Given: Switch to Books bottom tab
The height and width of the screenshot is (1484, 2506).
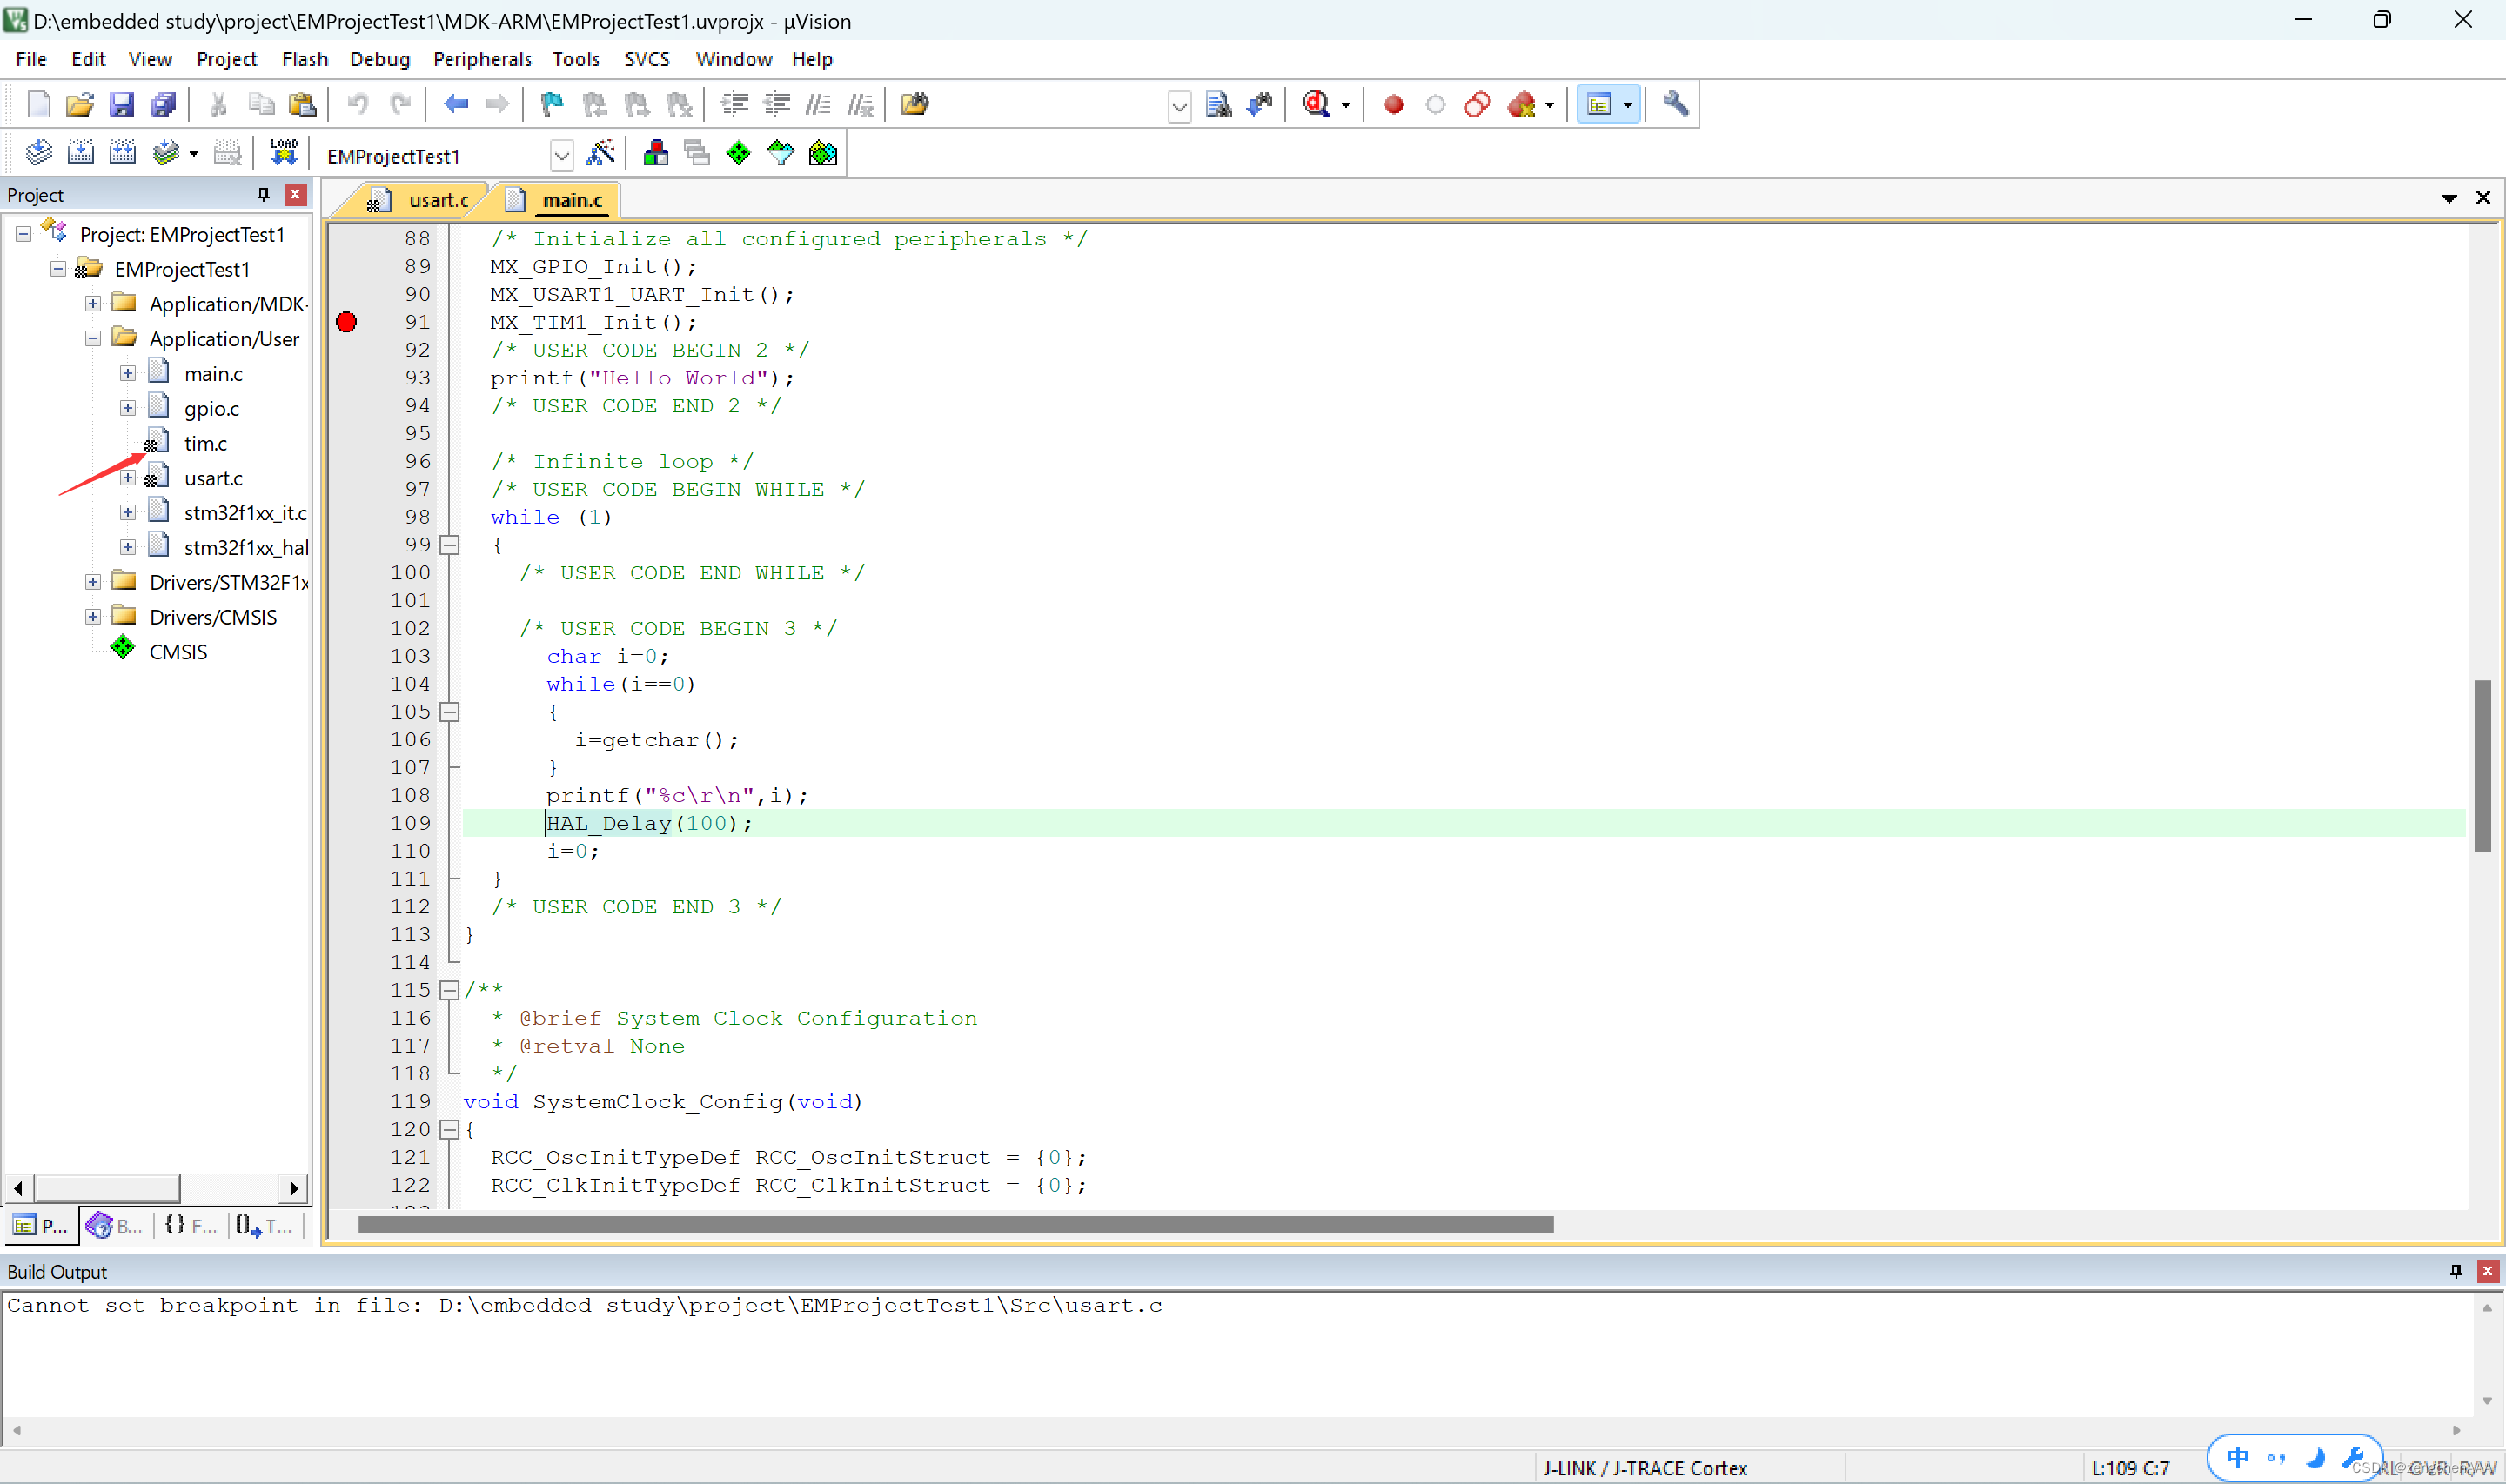Looking at the screenshot, I should coord(115,1226).
